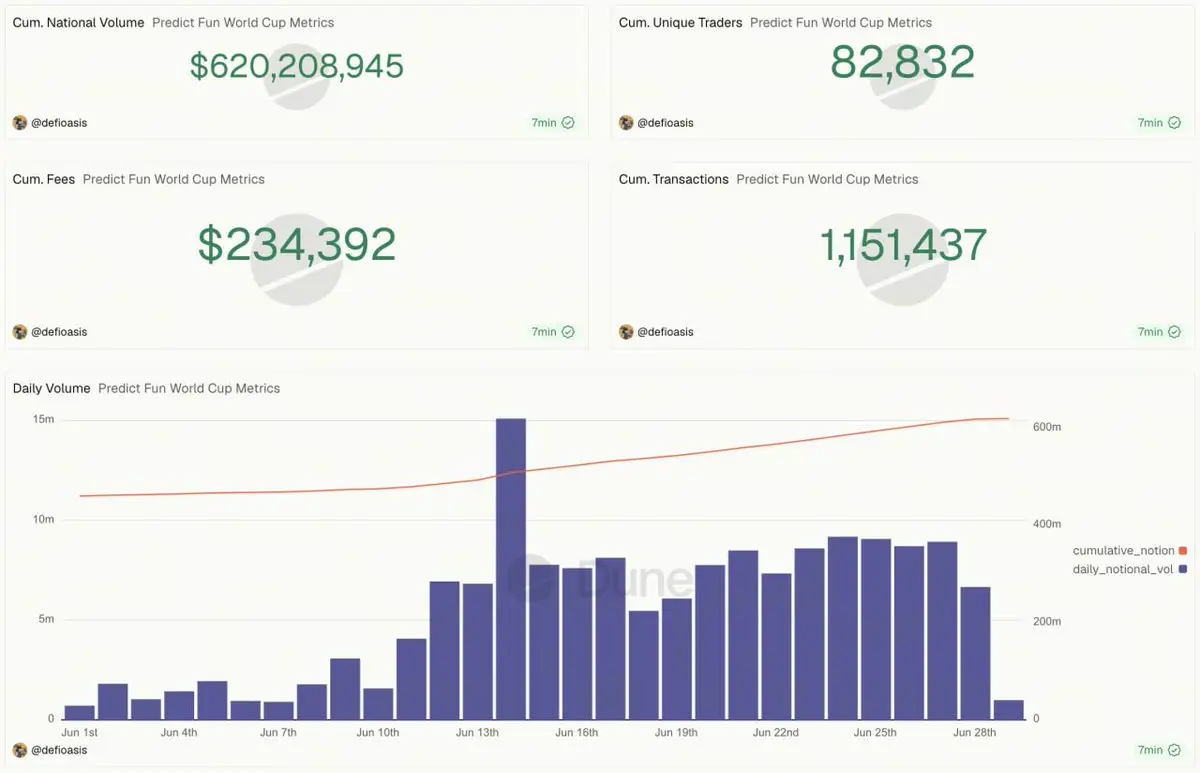1200x773 pixels.
Task: Toggle cumulative_notion legend color swatch
Action: [1183, 551]
